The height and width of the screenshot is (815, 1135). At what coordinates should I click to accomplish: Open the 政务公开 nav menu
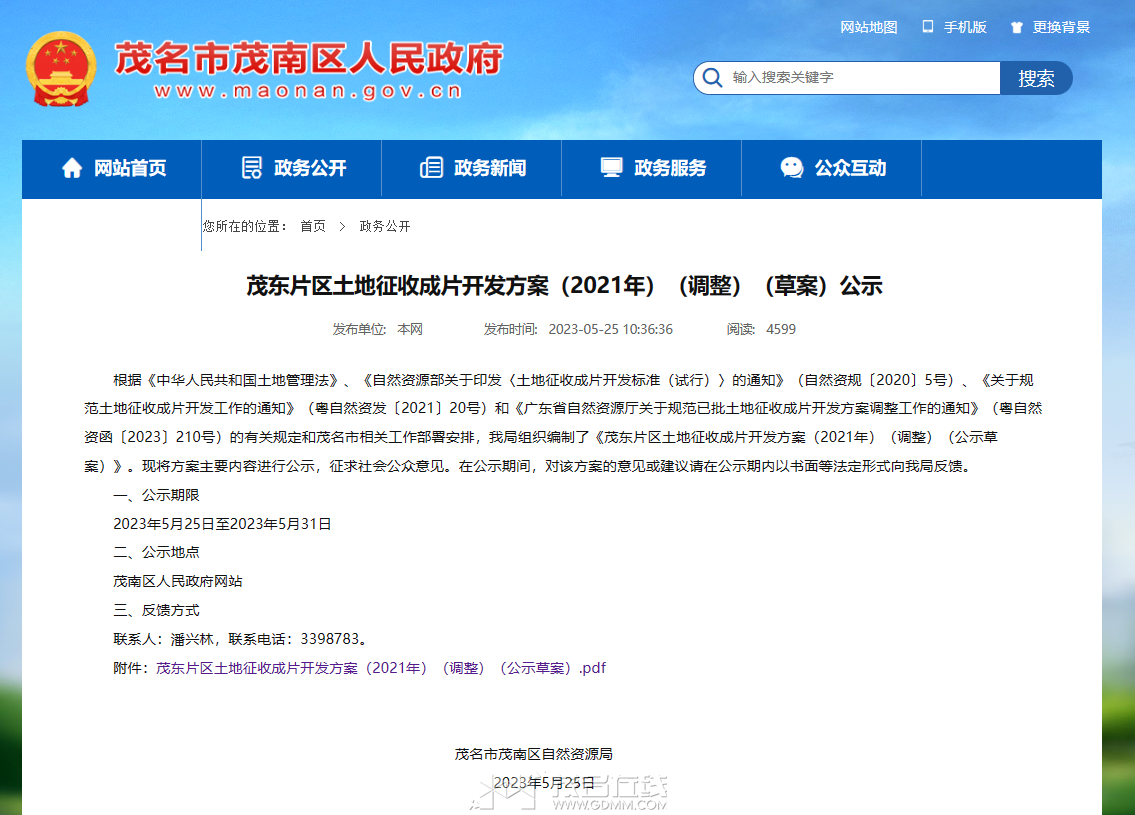point(292,168)
